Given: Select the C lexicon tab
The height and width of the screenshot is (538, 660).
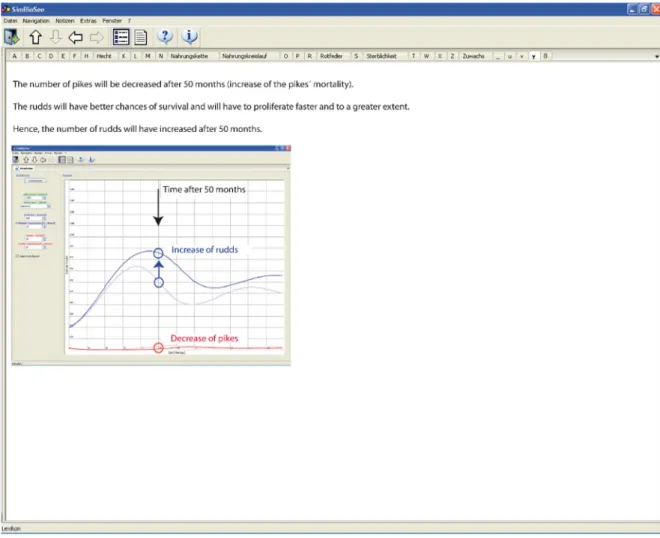Looking at the screenshot, I should 40,56.
